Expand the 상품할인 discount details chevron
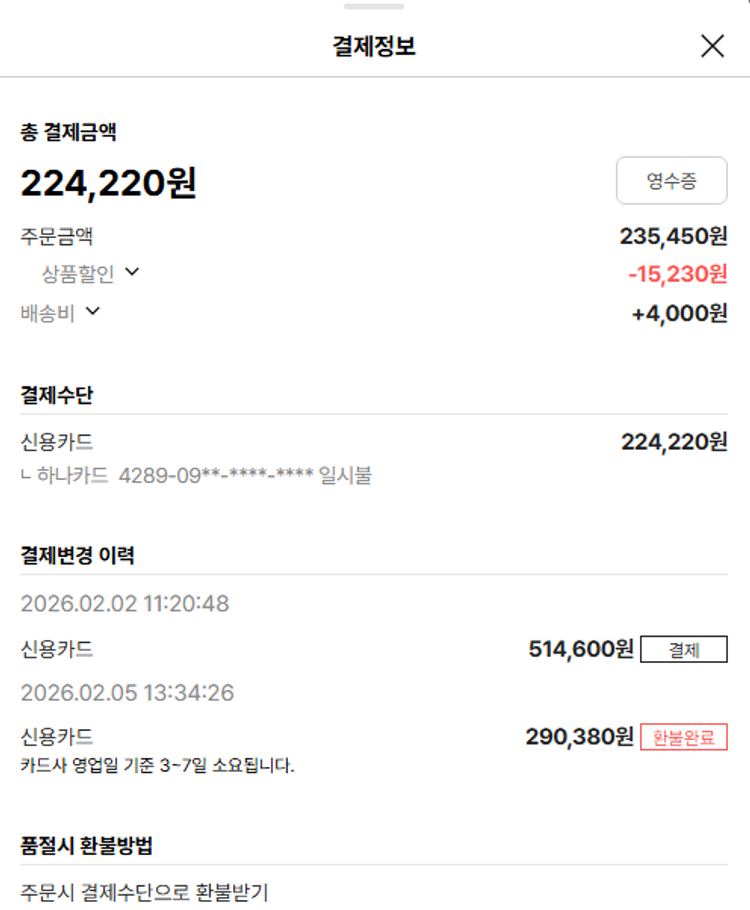The image size is (750, 910). pyautogui.click(x=132, y=271)
